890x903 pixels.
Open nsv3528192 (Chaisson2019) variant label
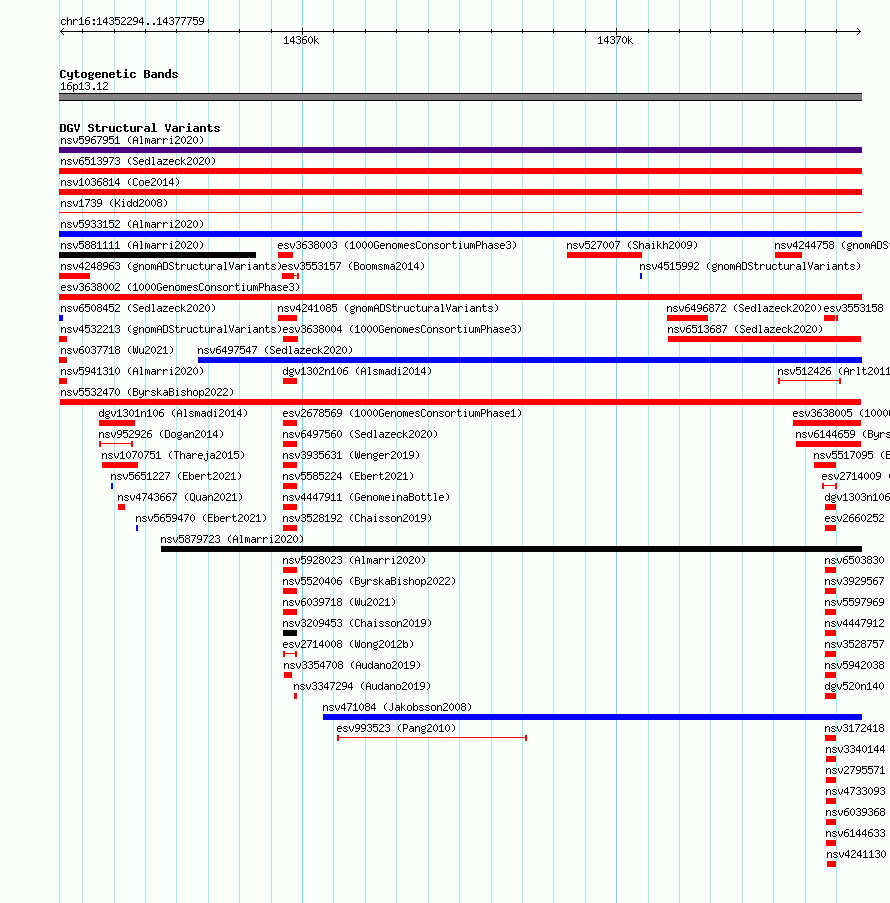point(357,519)
